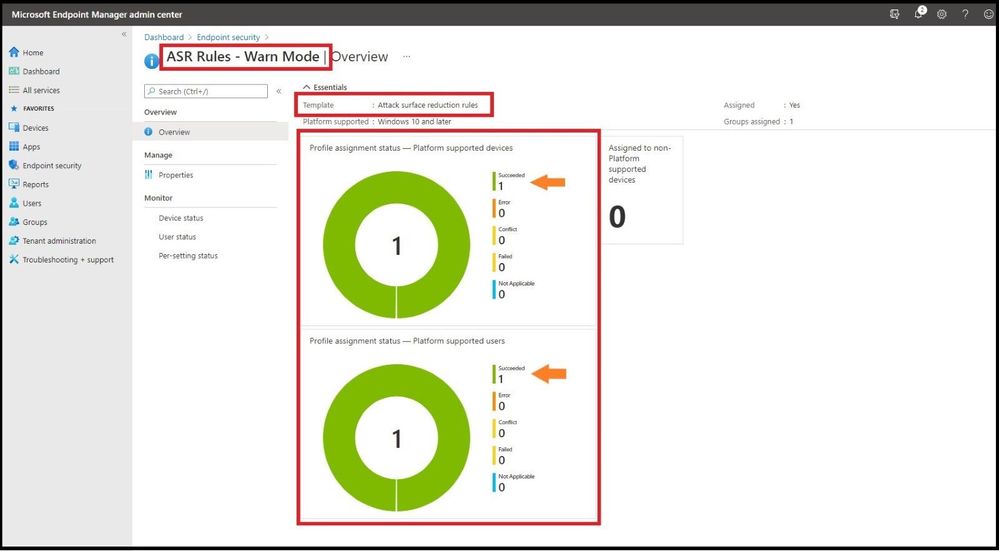Open Reports in left navigation
999x551 pixels.
pos(36,185)
